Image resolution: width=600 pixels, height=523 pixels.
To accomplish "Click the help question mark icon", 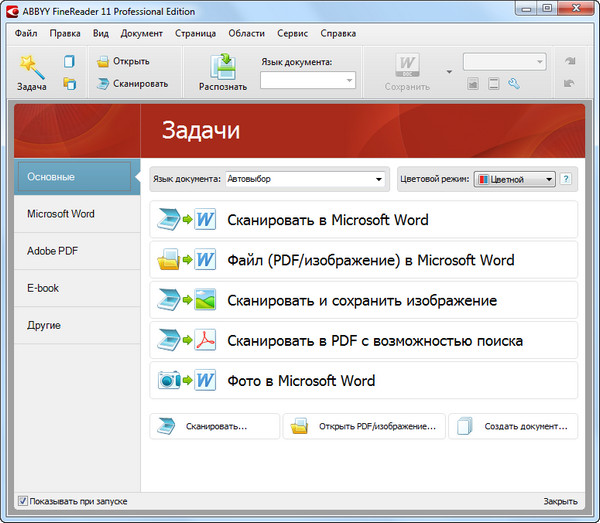I will [566, 179].
